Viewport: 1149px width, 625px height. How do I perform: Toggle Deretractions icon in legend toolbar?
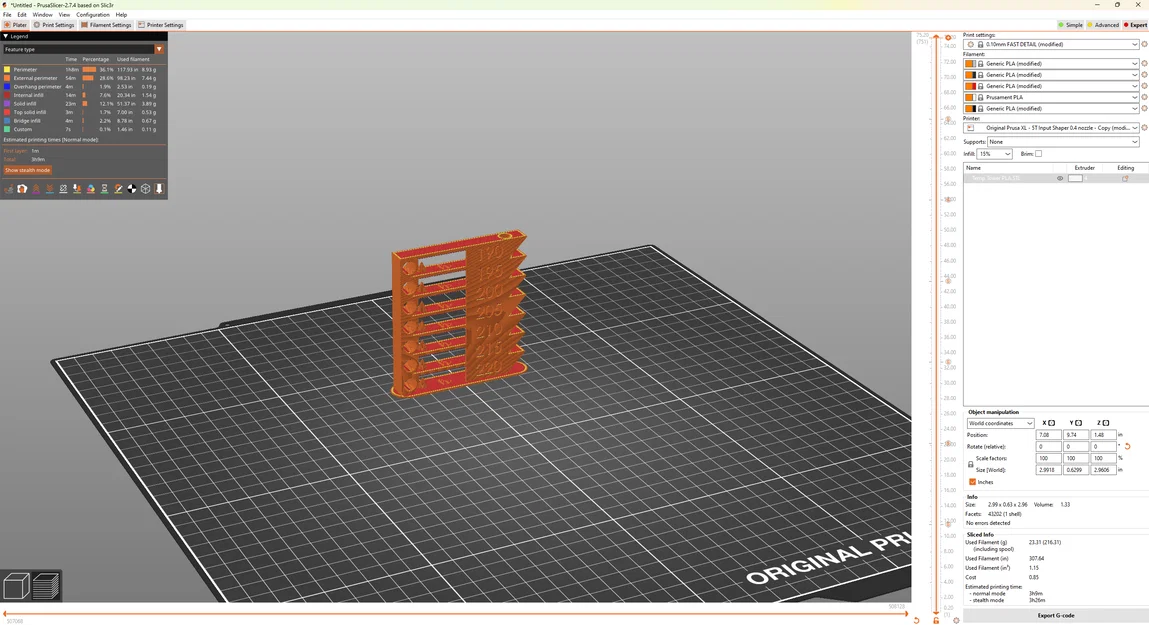(50, 189)
